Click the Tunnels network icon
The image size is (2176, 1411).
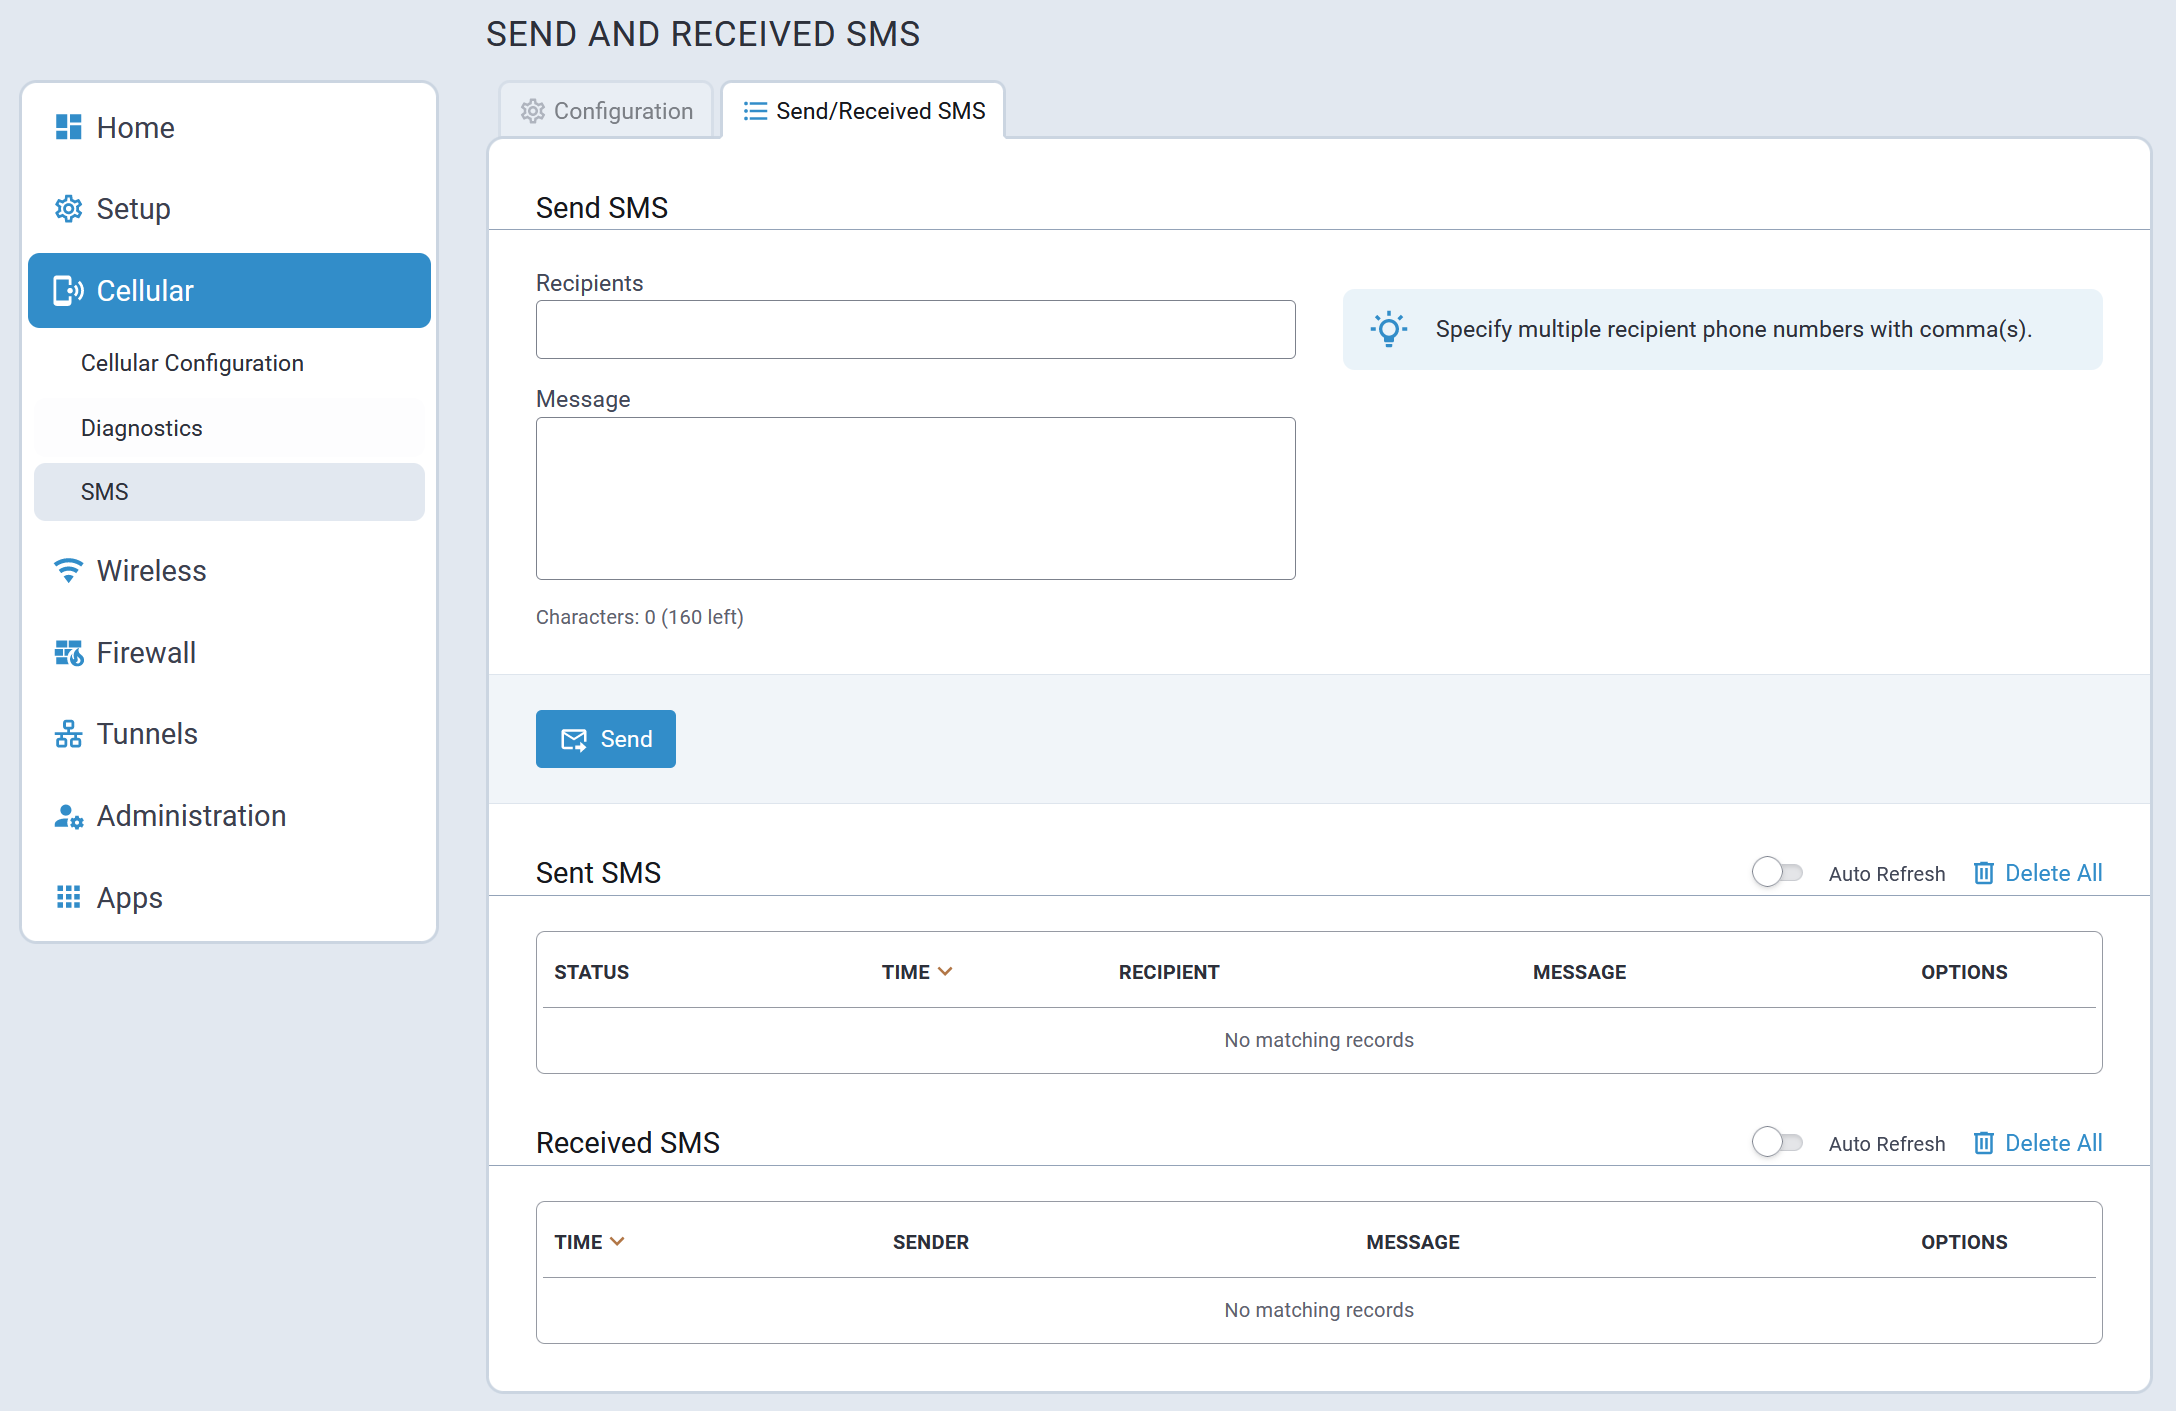tap(68, 734)
